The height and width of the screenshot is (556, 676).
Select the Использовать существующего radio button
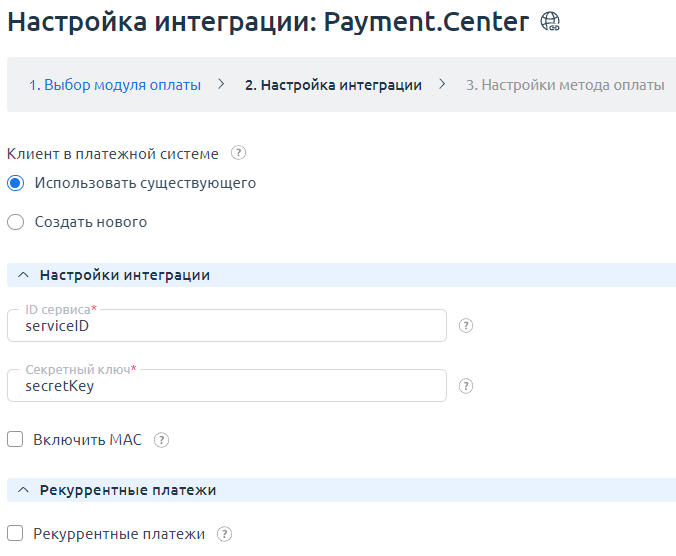(x=15, y=184)
